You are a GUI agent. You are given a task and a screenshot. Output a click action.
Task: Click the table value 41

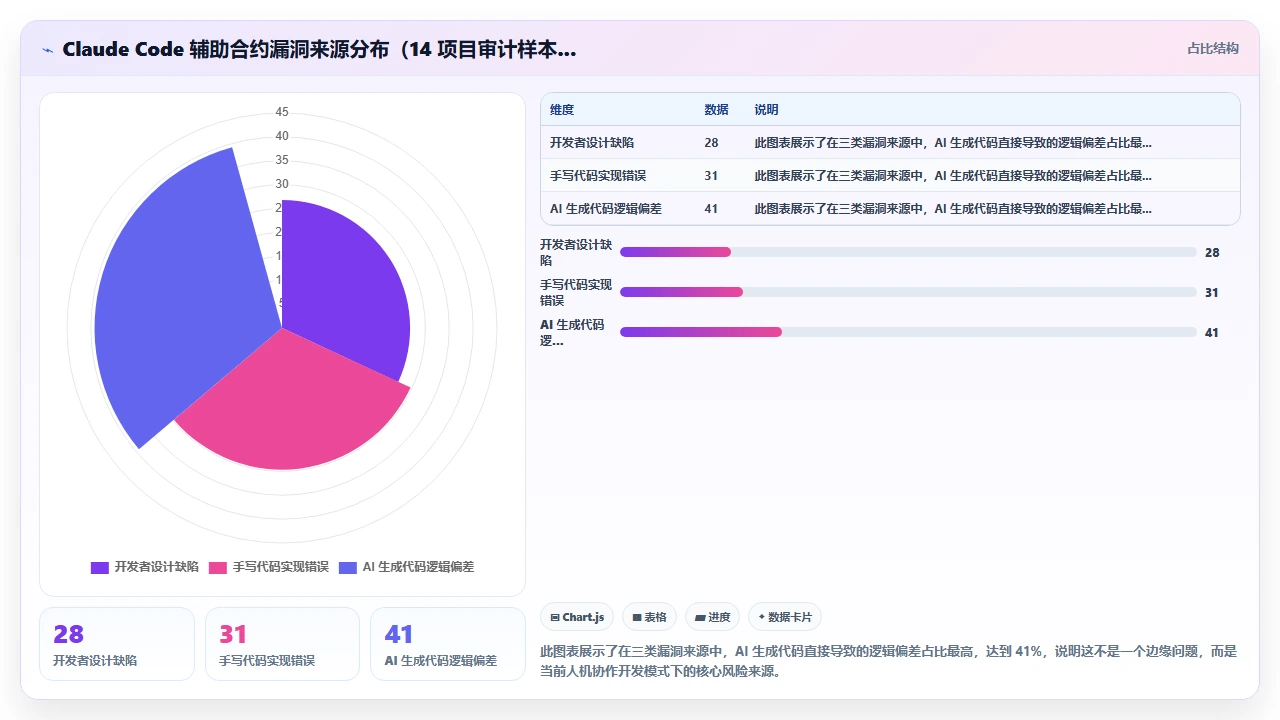coord(711,209)
